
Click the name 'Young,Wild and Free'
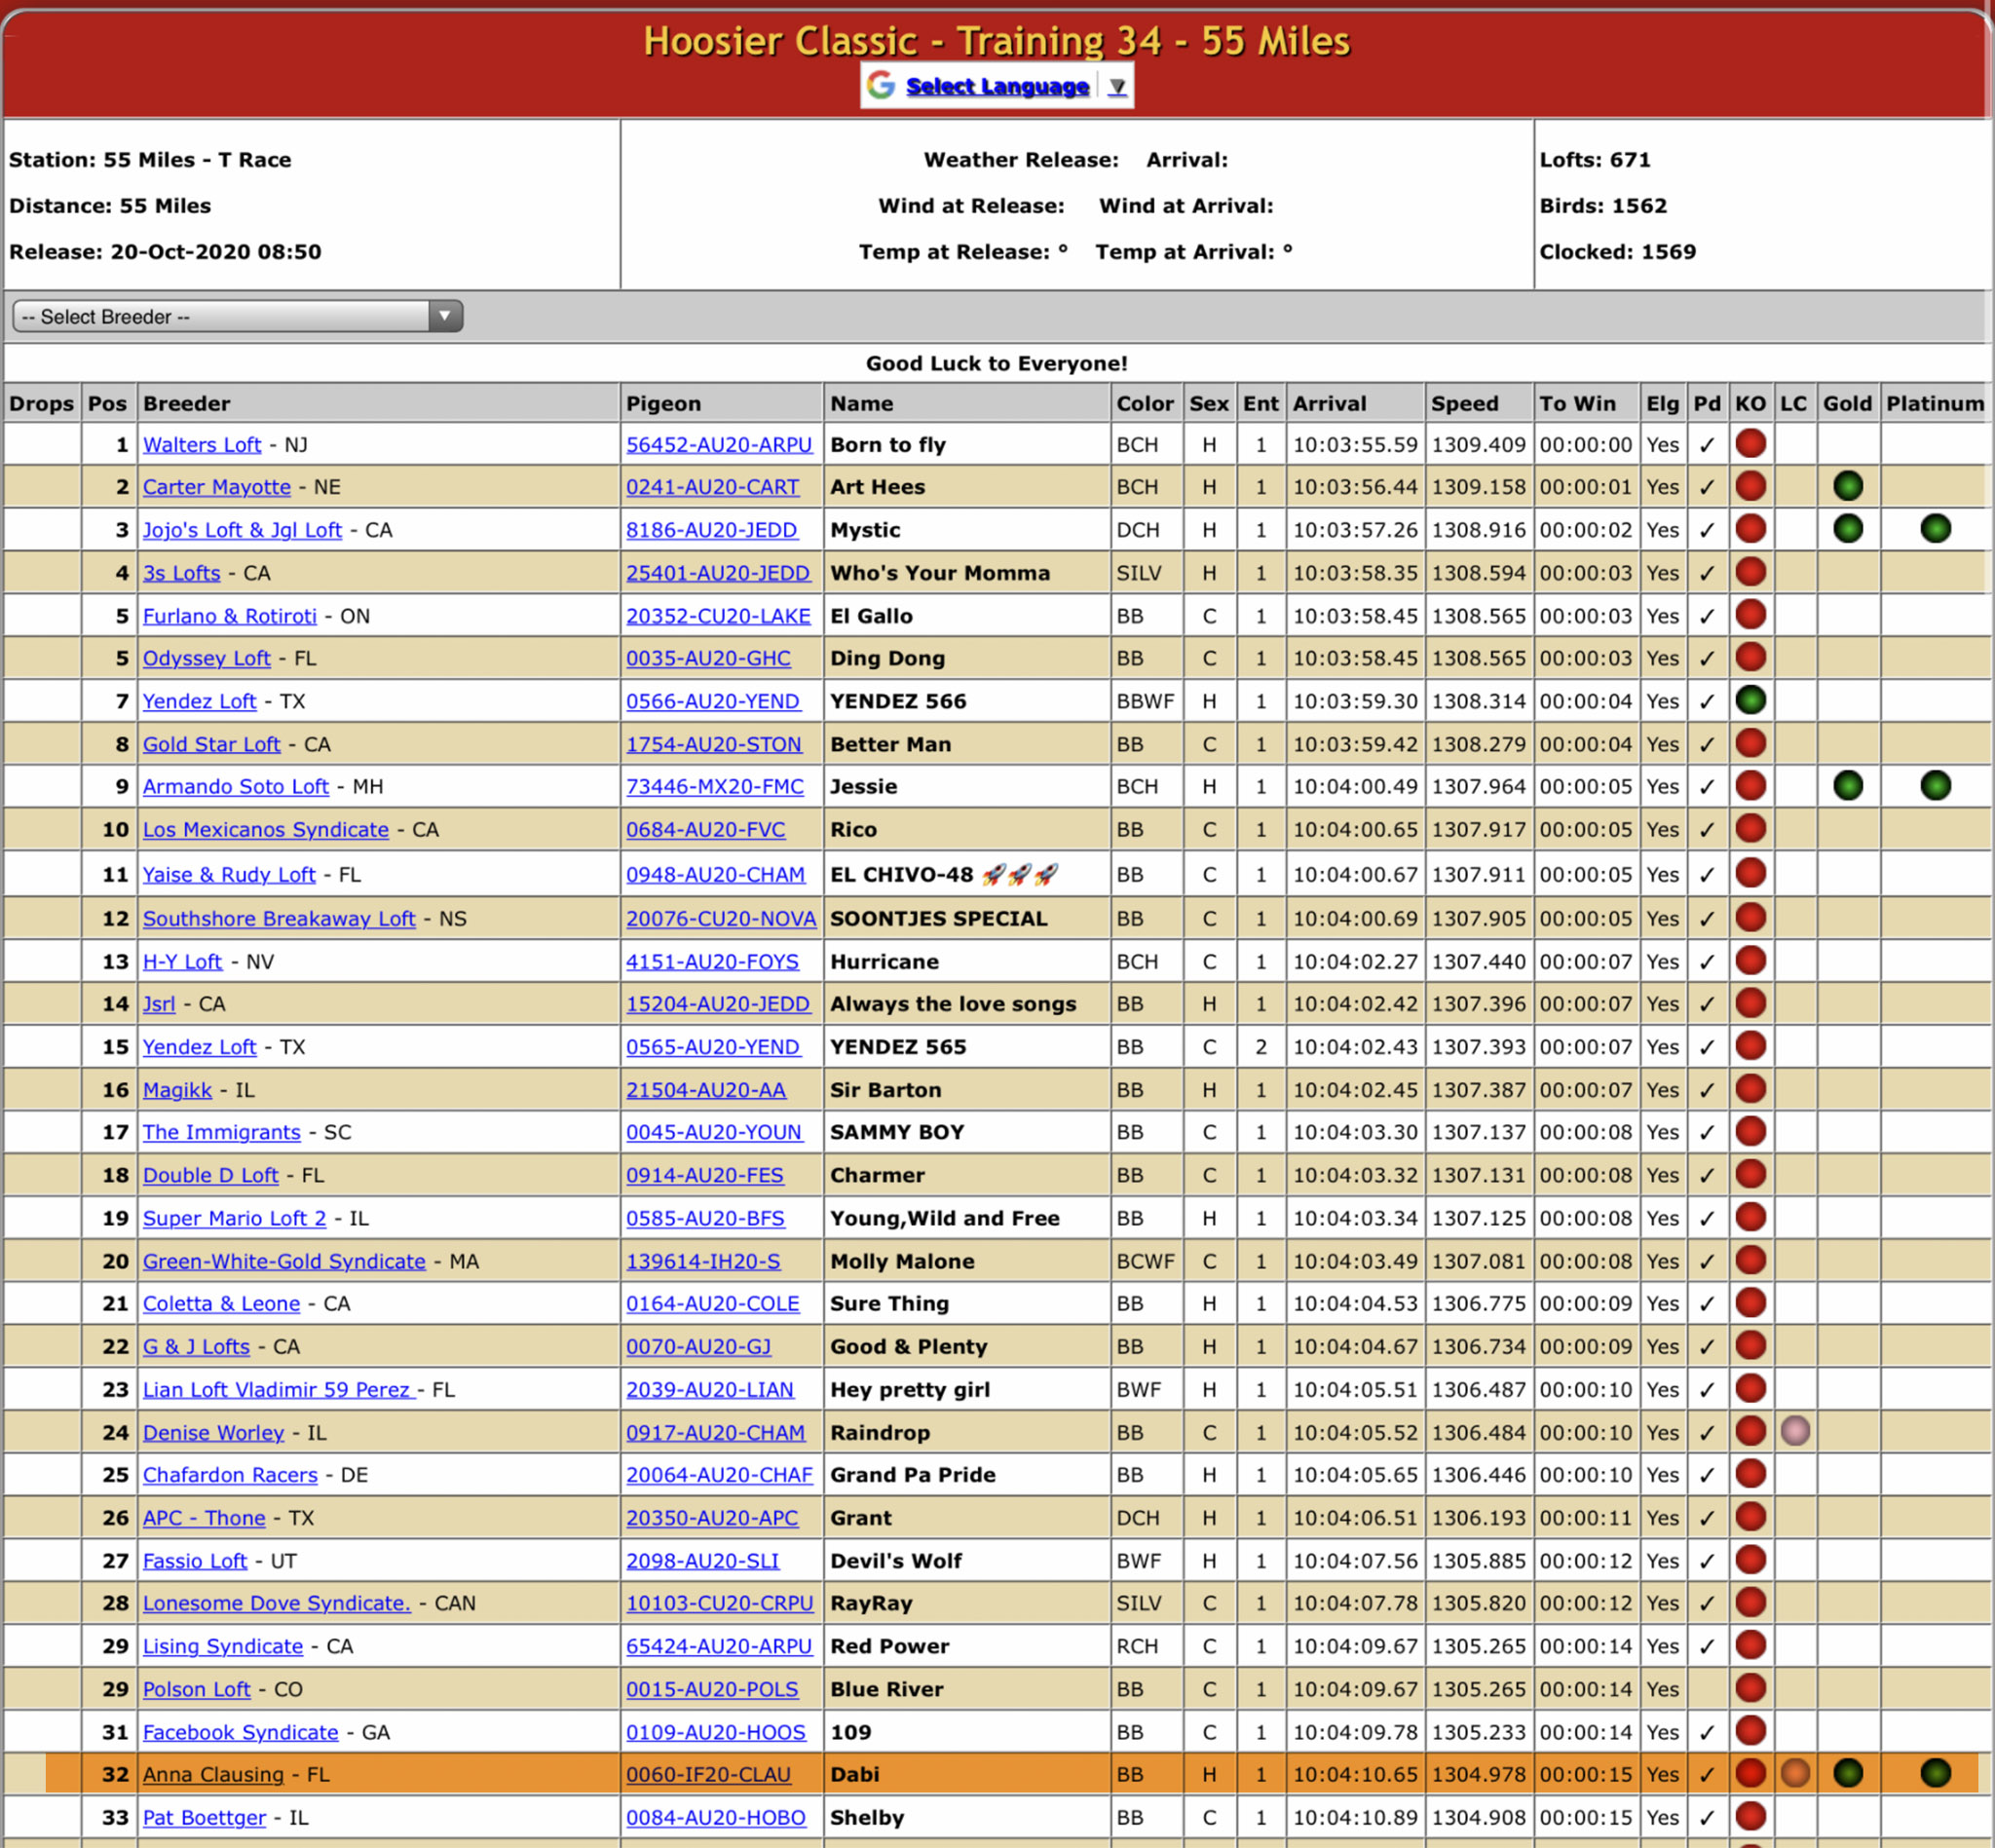(x=944, y=1218)
